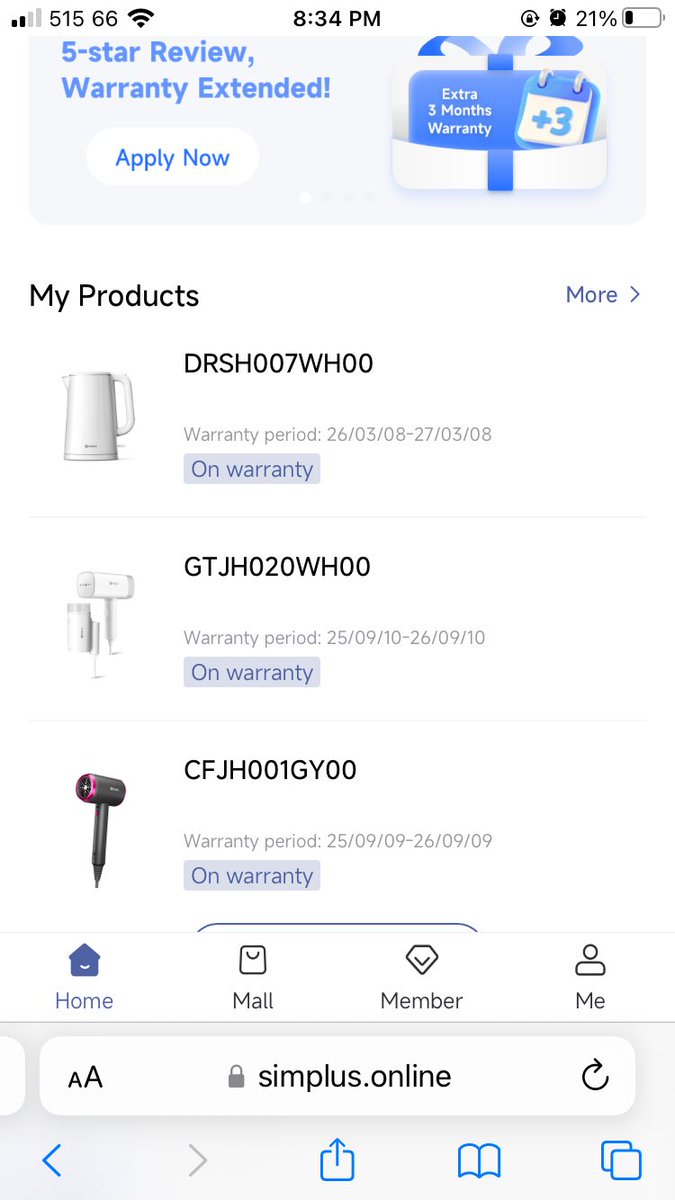Open the Home tab icon

pyautogui.click(x=84, y=960)
